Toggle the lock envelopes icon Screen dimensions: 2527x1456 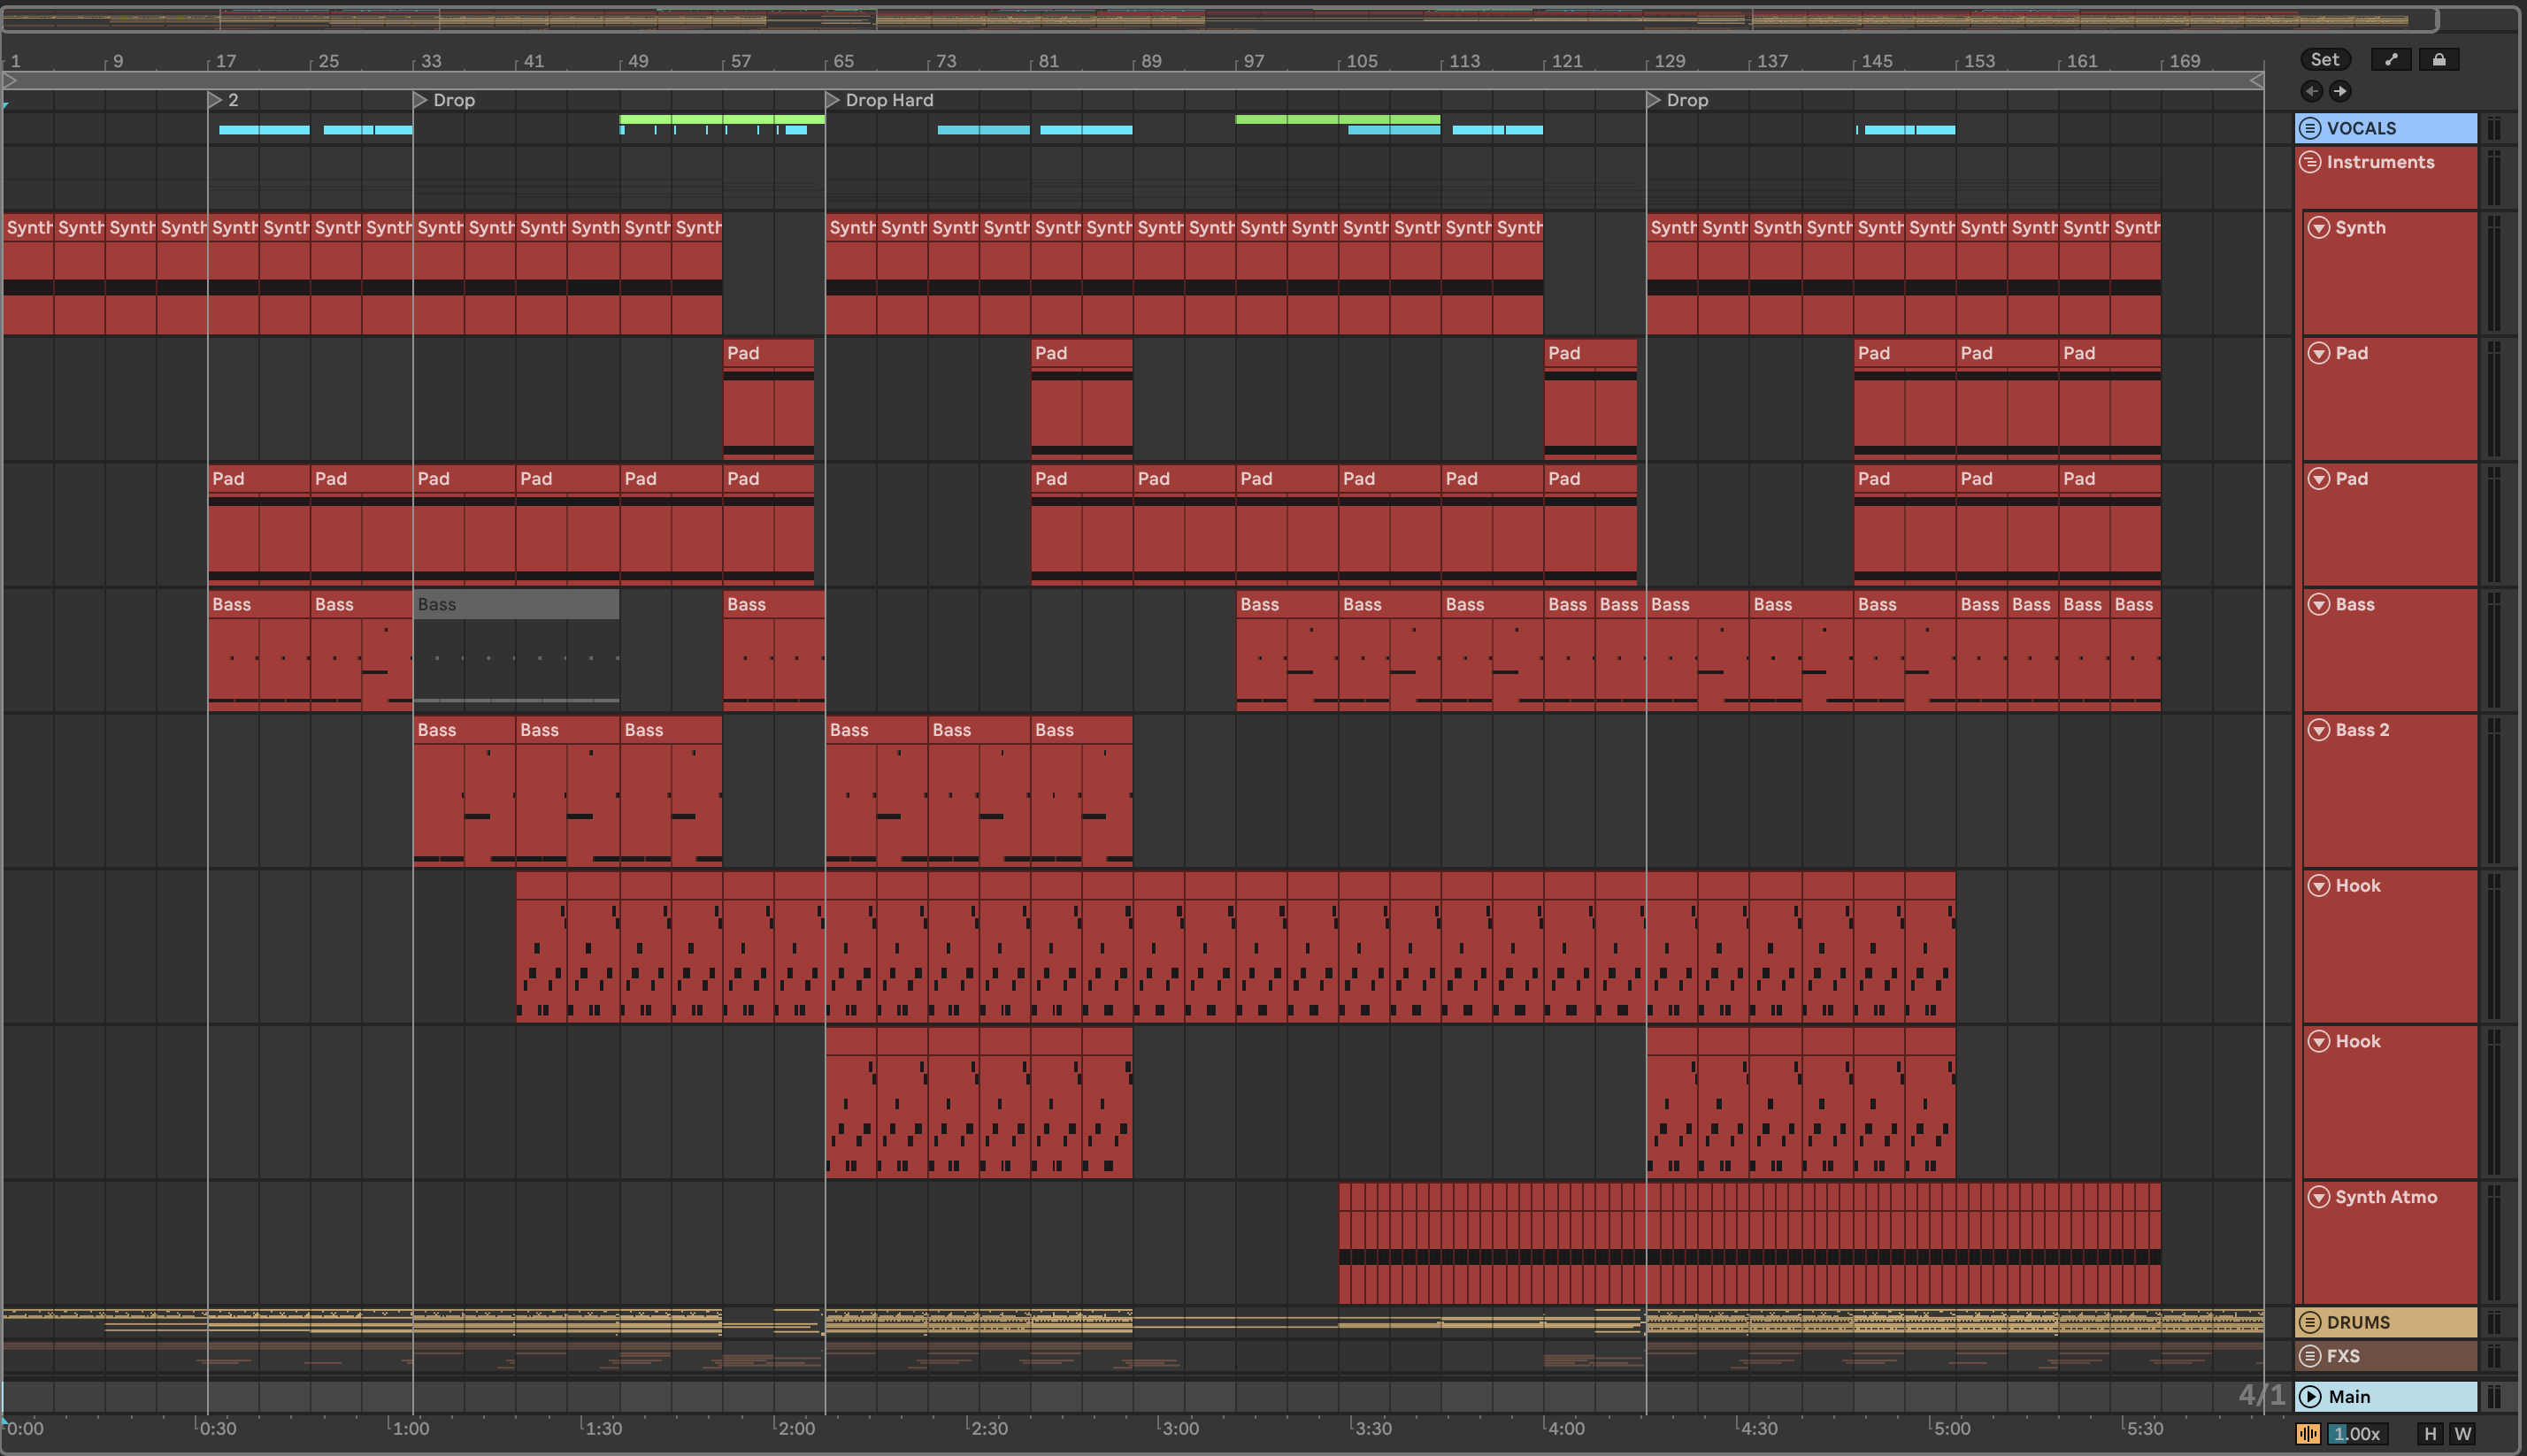[x=2439, y=60]
